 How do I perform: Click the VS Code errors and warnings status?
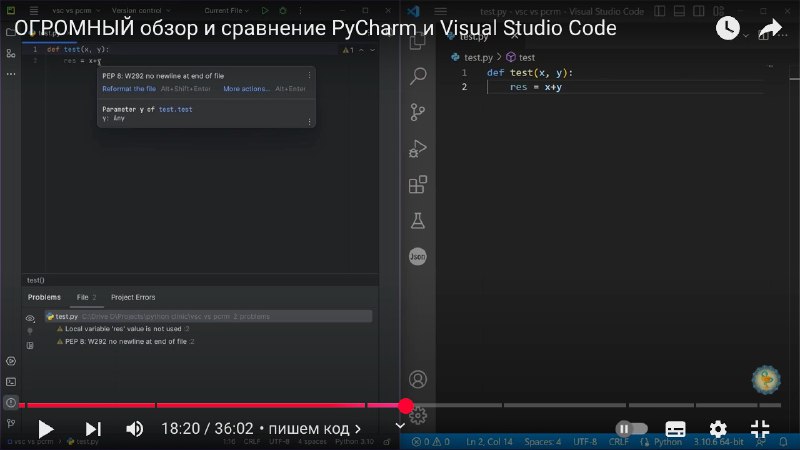click(431, 441)
